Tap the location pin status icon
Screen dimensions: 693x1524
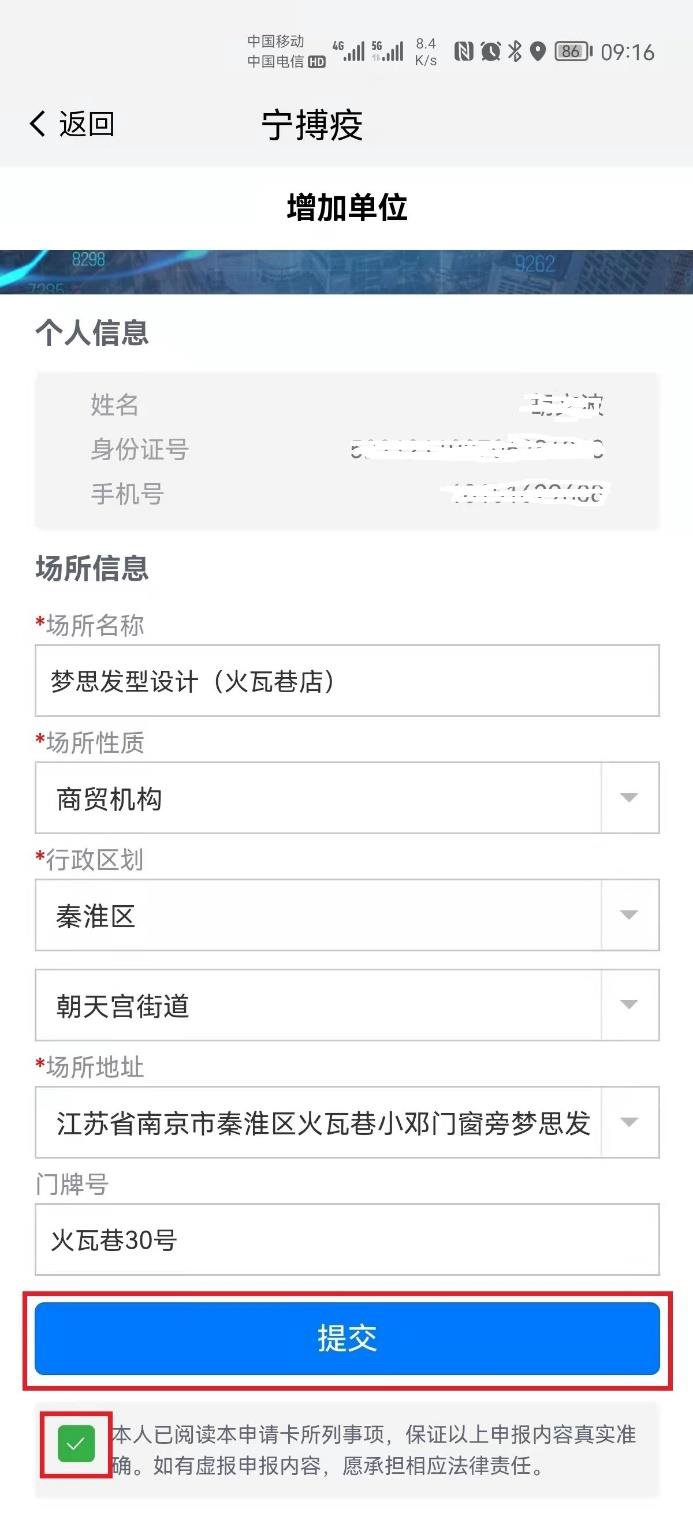click(538, 52)
